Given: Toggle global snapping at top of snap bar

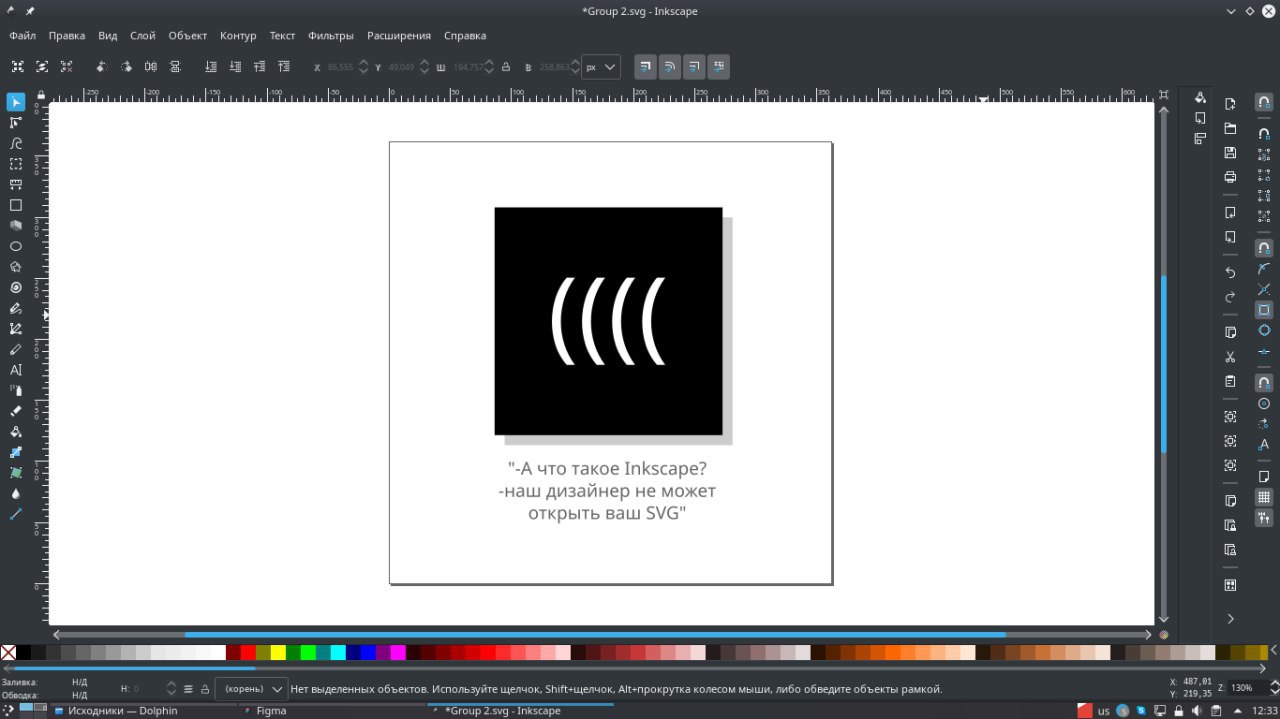Looking at the screenshot, I should click(1264, 103).
